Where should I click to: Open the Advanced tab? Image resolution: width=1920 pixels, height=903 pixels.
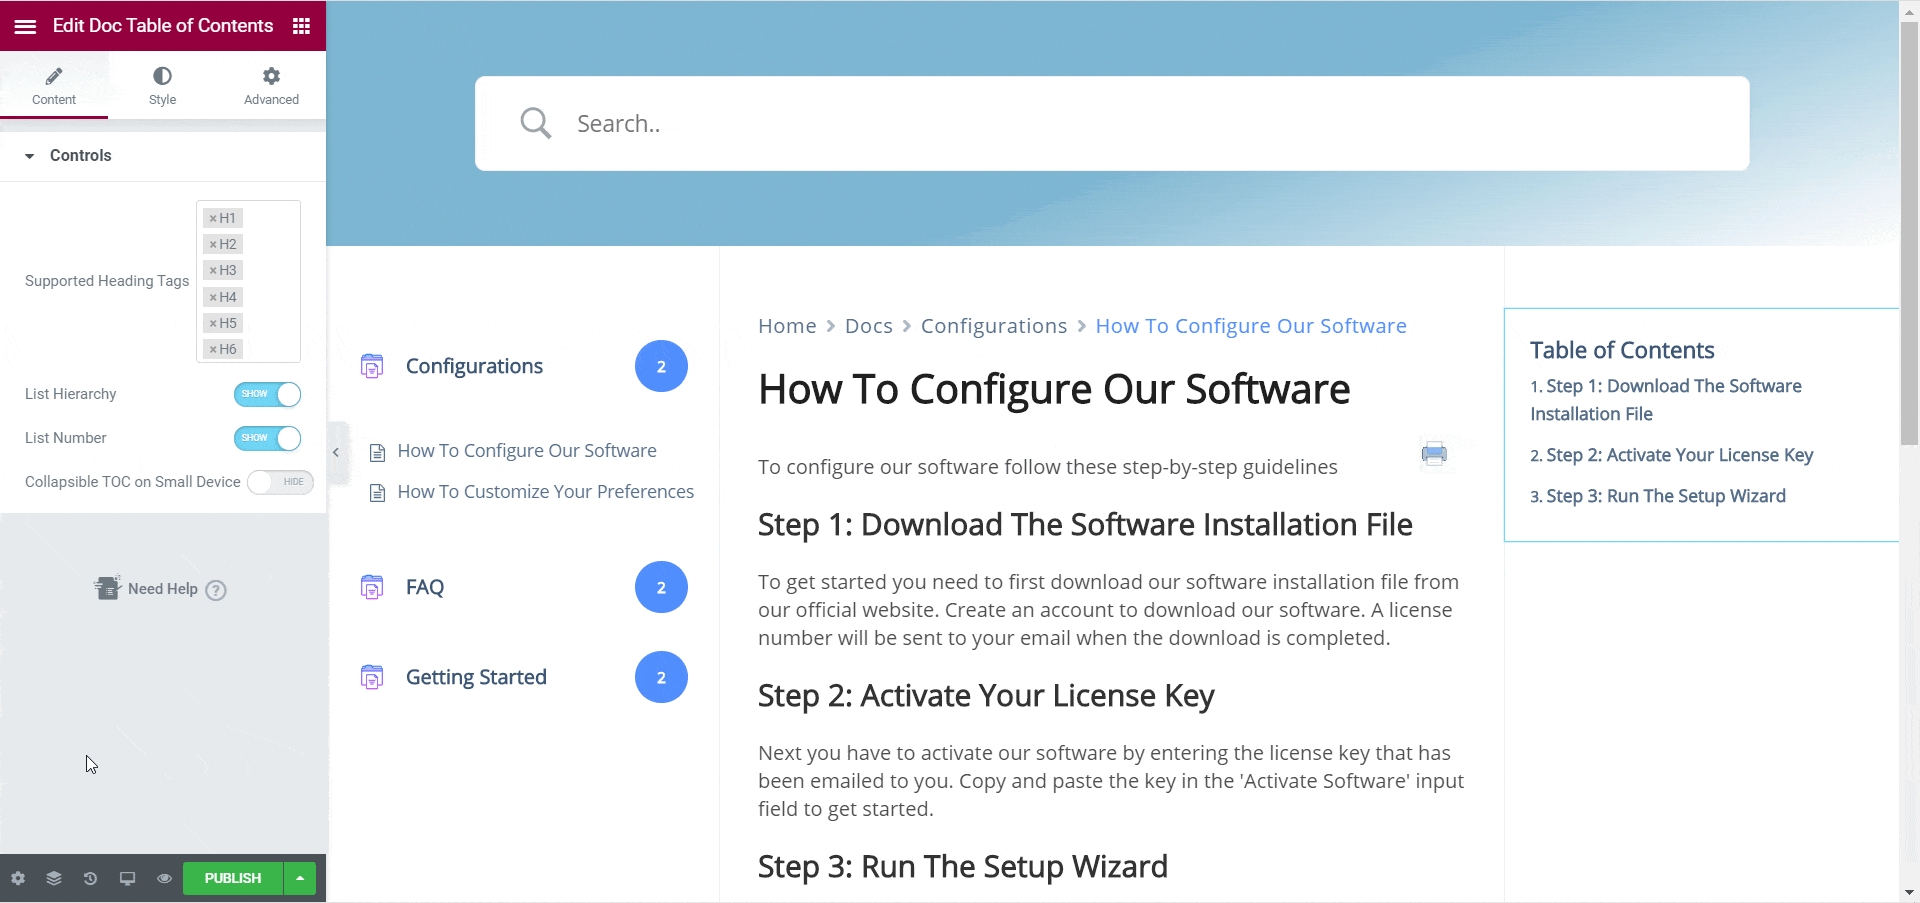coord(270,85)
